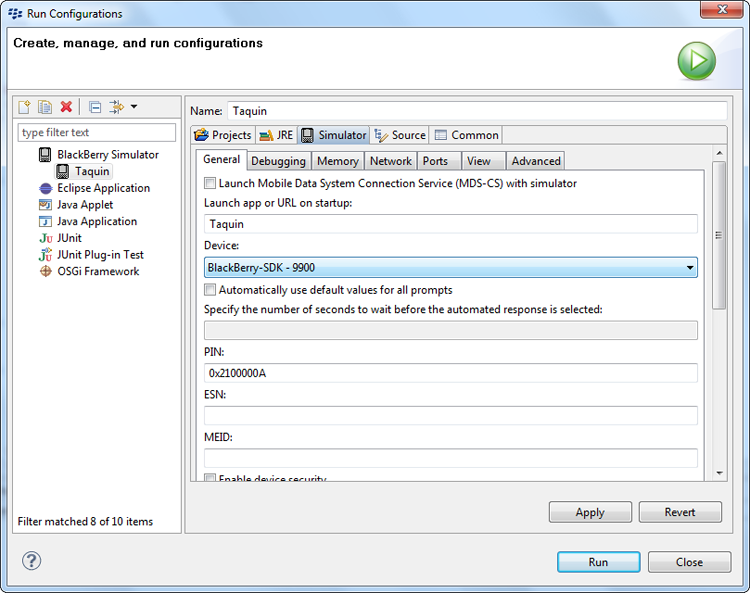Open the help question mark icon
The image size is (750, 593).
click(x=32, y=561)
